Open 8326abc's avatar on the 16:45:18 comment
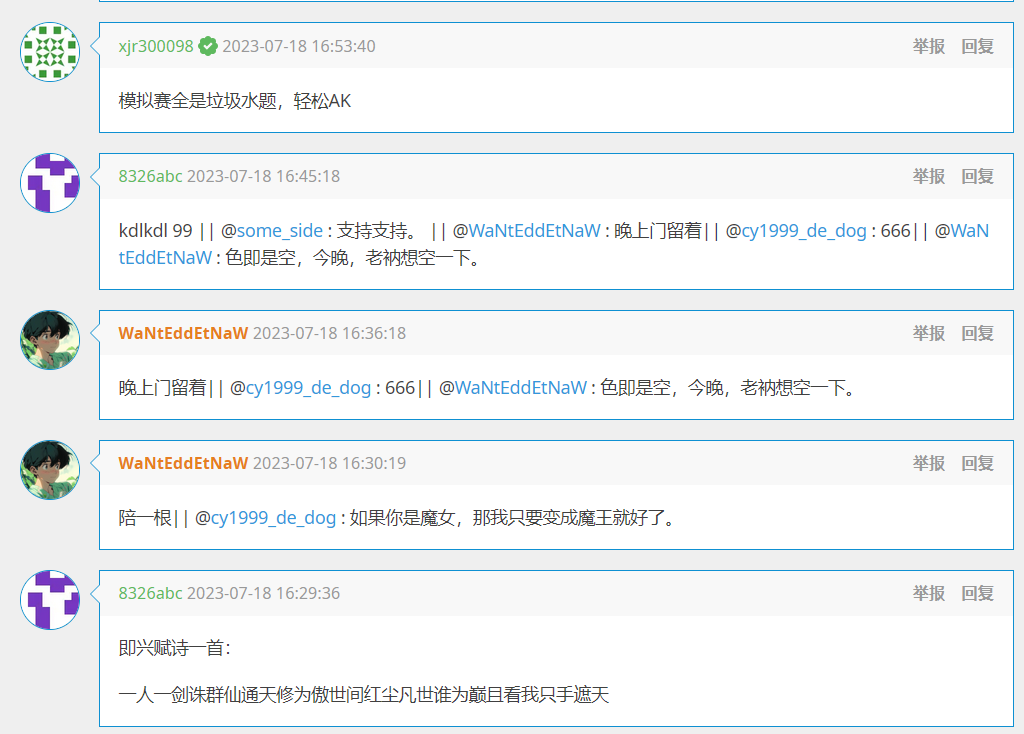This screenshot has width=1024, height=734. (50, 183)
